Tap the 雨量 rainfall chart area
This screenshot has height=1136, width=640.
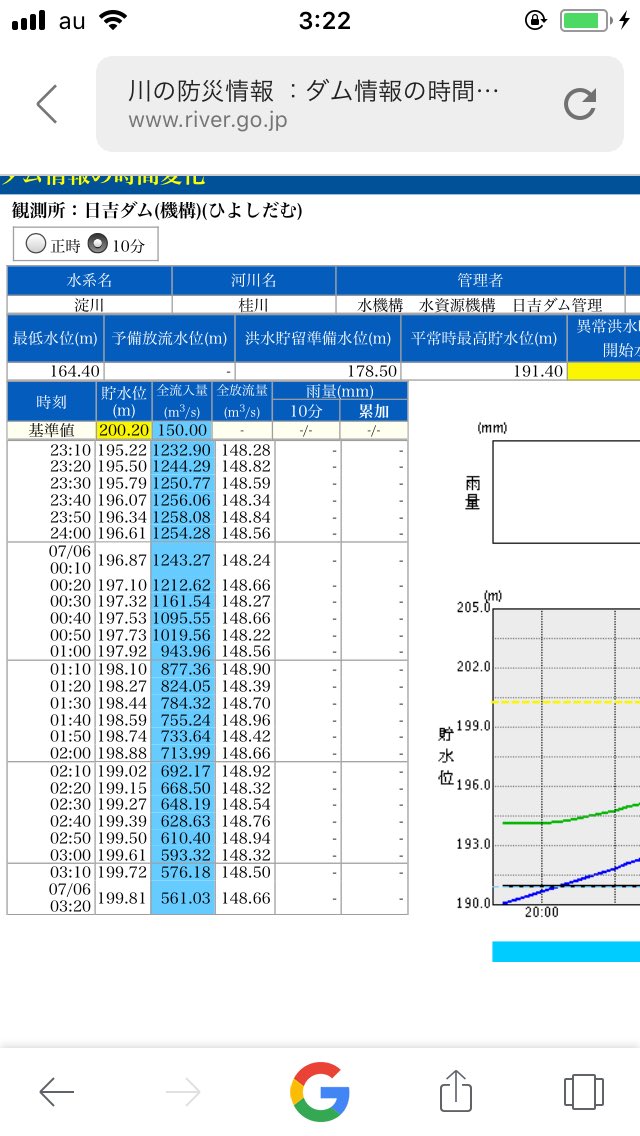tap(566, 491)
